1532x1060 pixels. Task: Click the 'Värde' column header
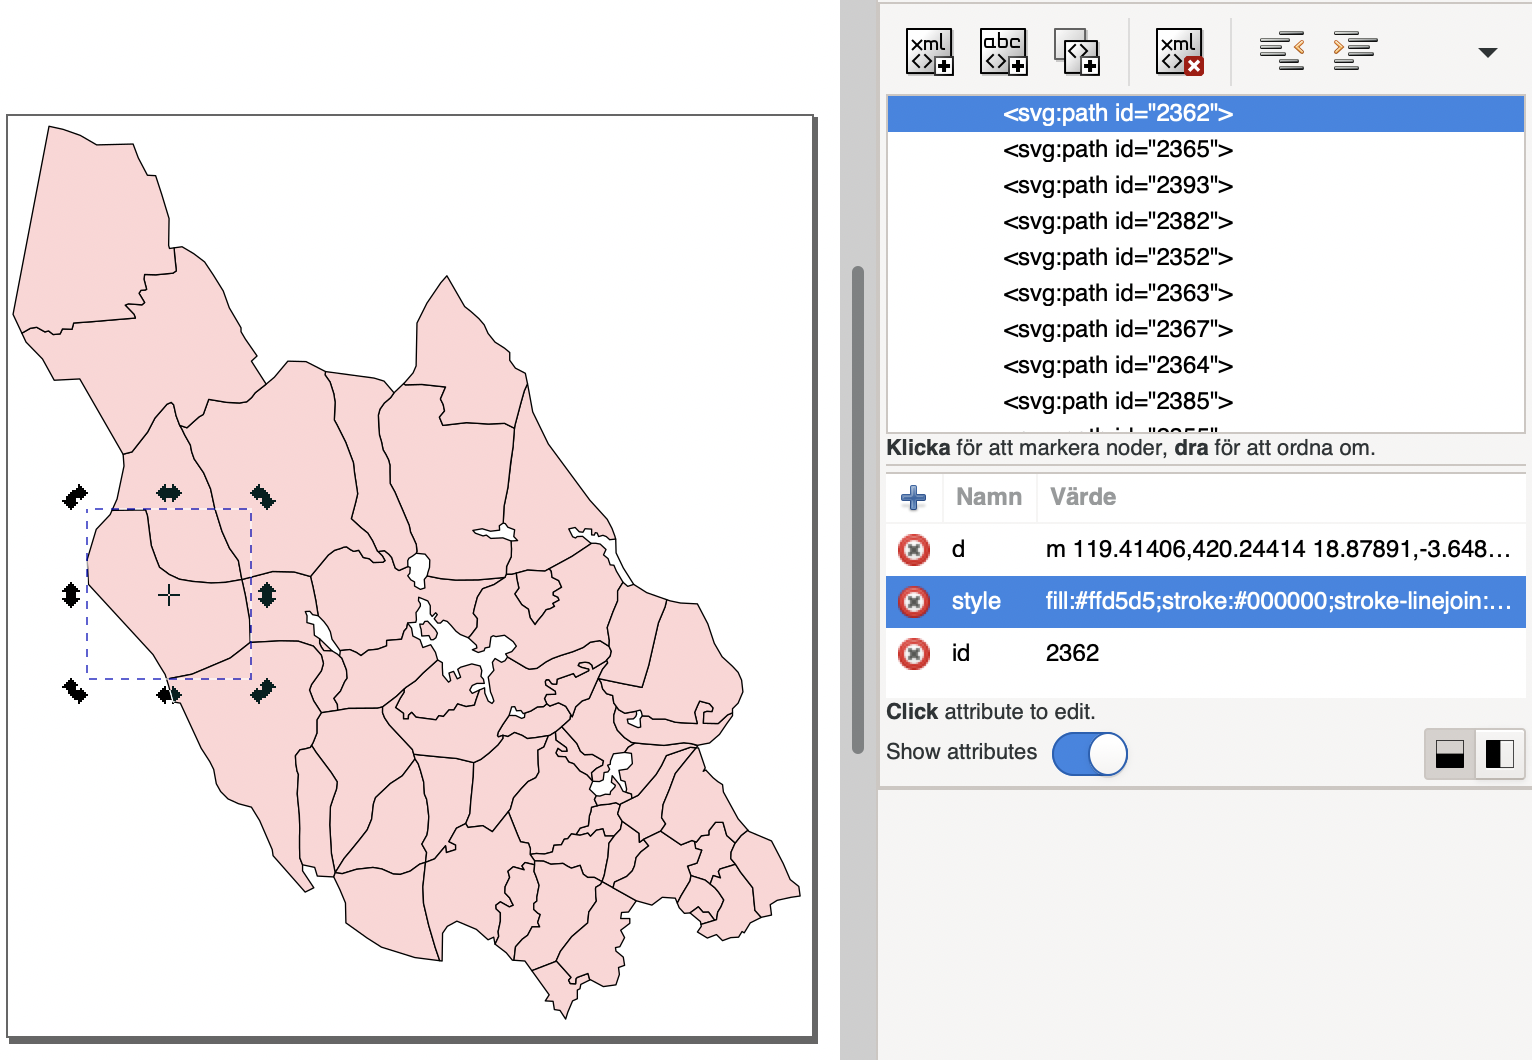[x=1083, y=497]
